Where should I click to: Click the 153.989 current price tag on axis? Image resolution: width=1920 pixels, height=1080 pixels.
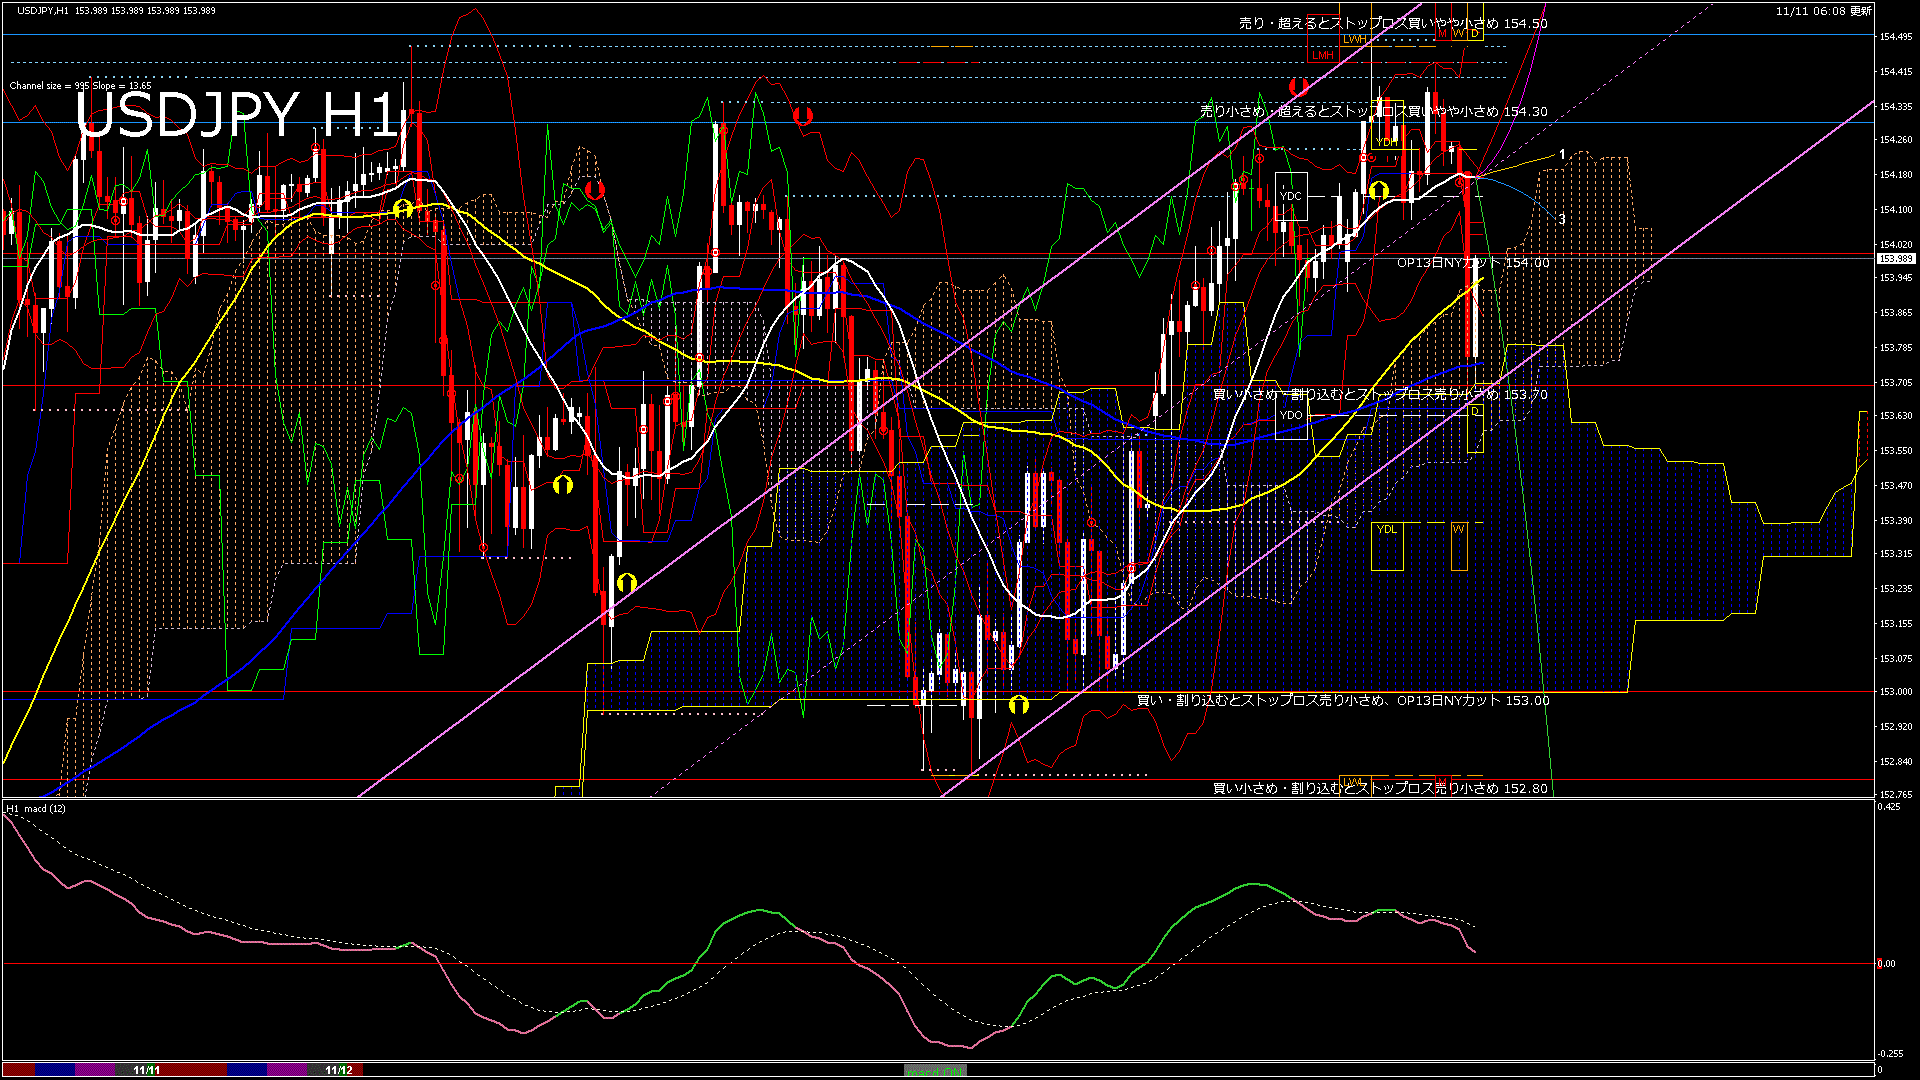1897,258
